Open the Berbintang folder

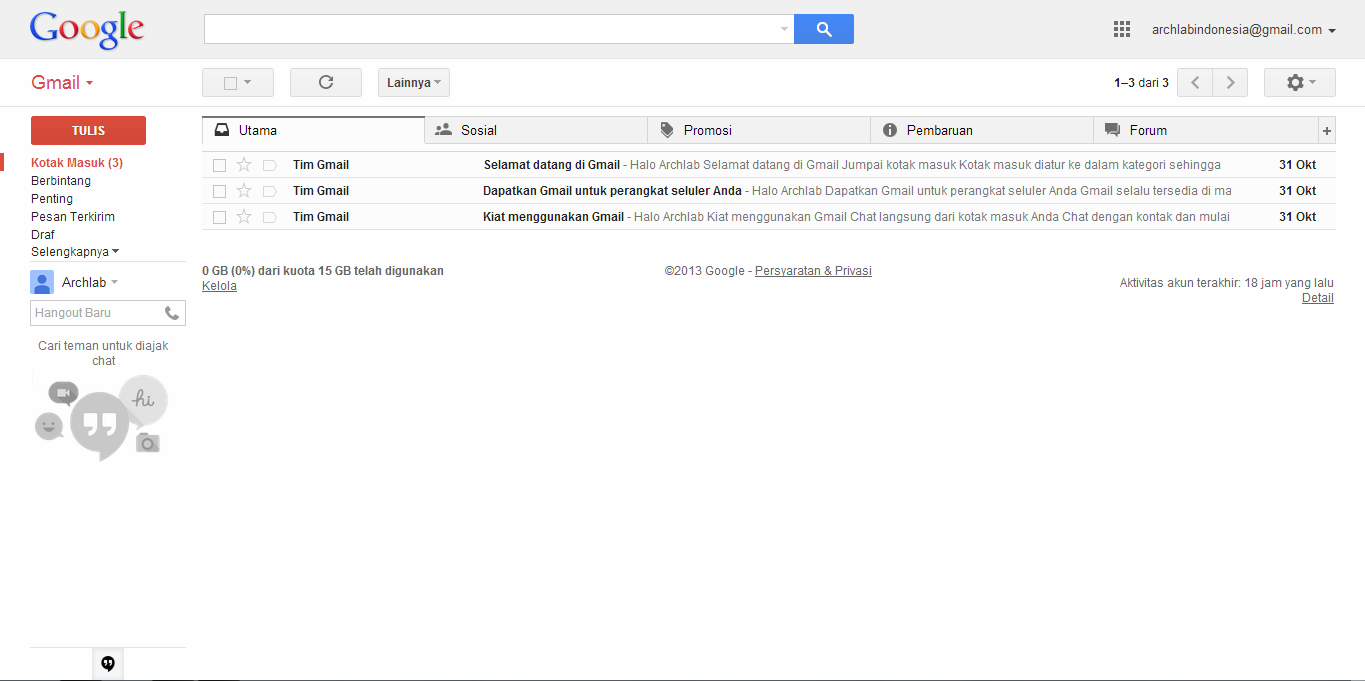[x=61, y=181]
